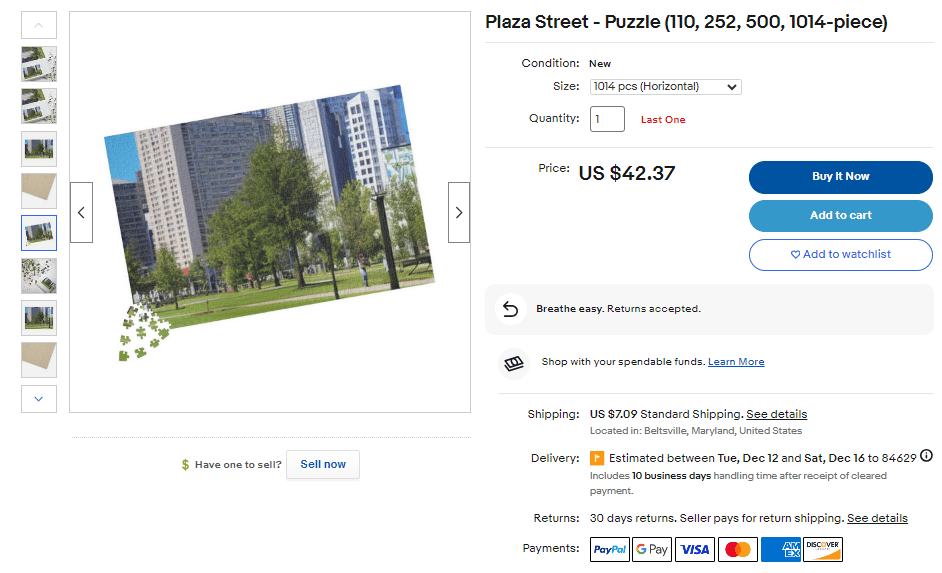Click the next image arrow on gallery
Viewport: 942px width, 573px height.
459,212
